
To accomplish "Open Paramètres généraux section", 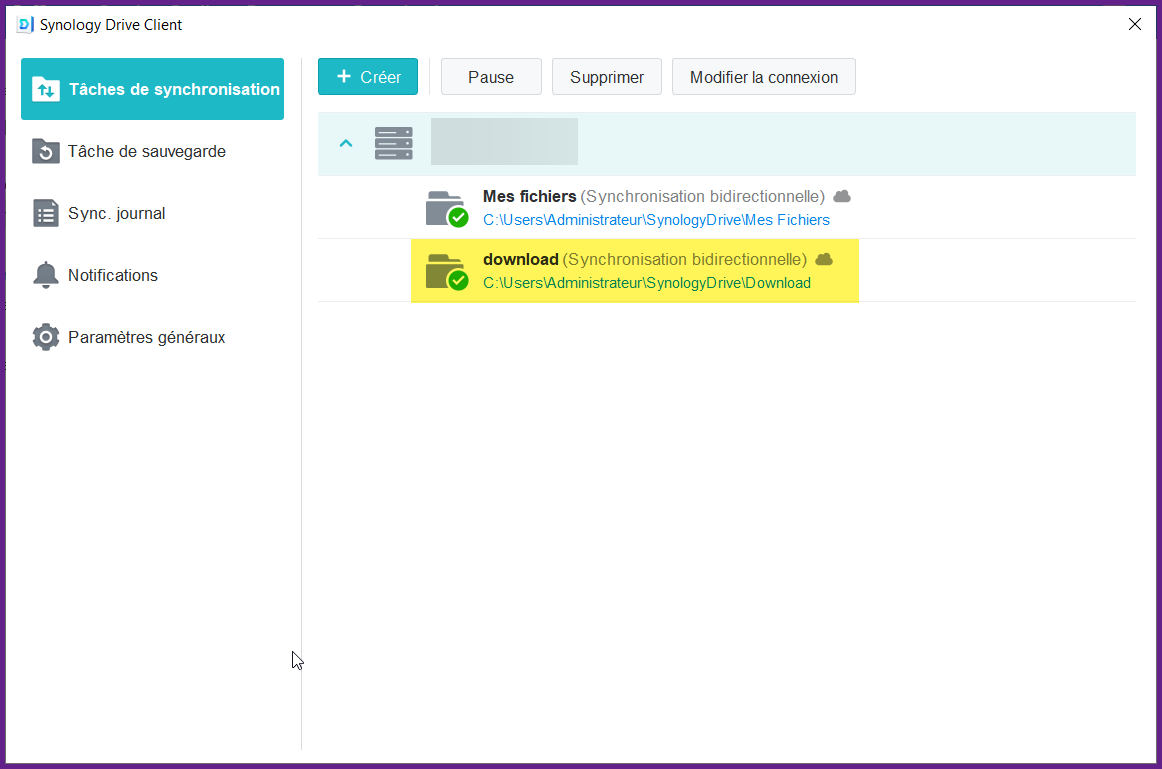I will (x=146, y=338).
